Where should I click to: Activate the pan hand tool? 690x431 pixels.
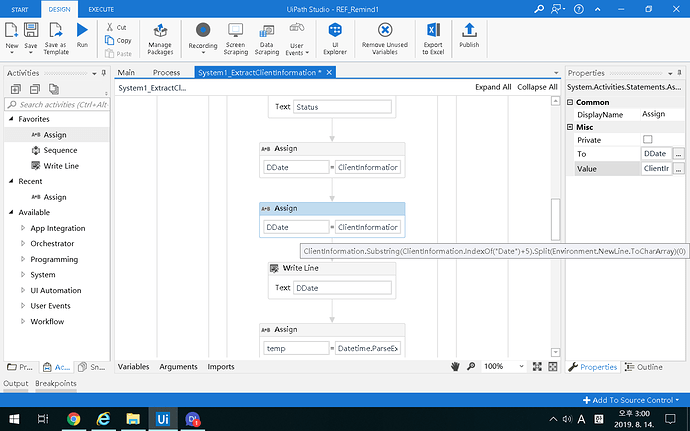point(455,366)
